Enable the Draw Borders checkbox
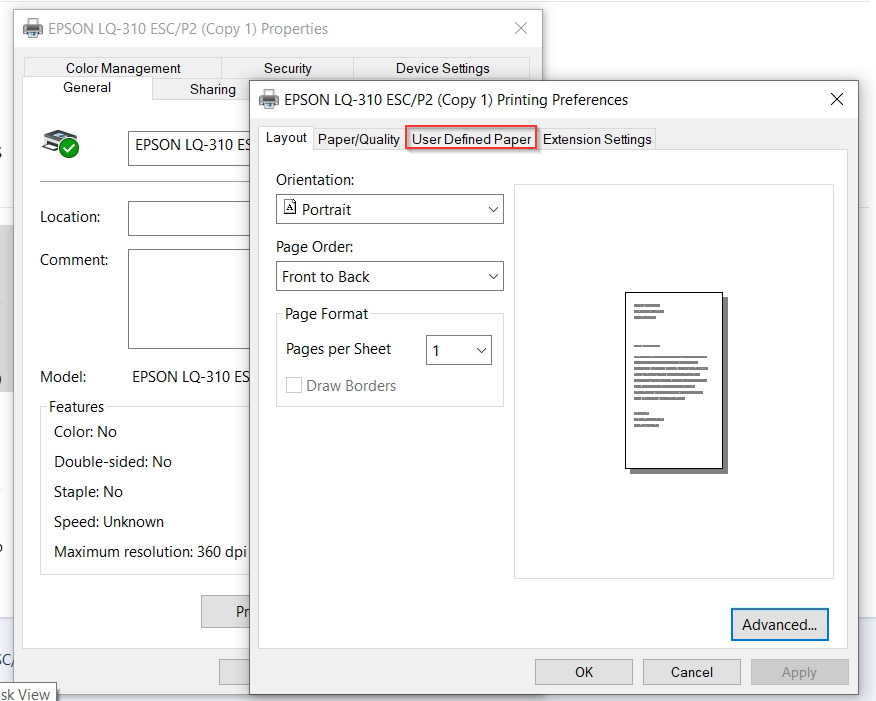The image size is (876, 701). pyautogui.click(x=294, y=385)
